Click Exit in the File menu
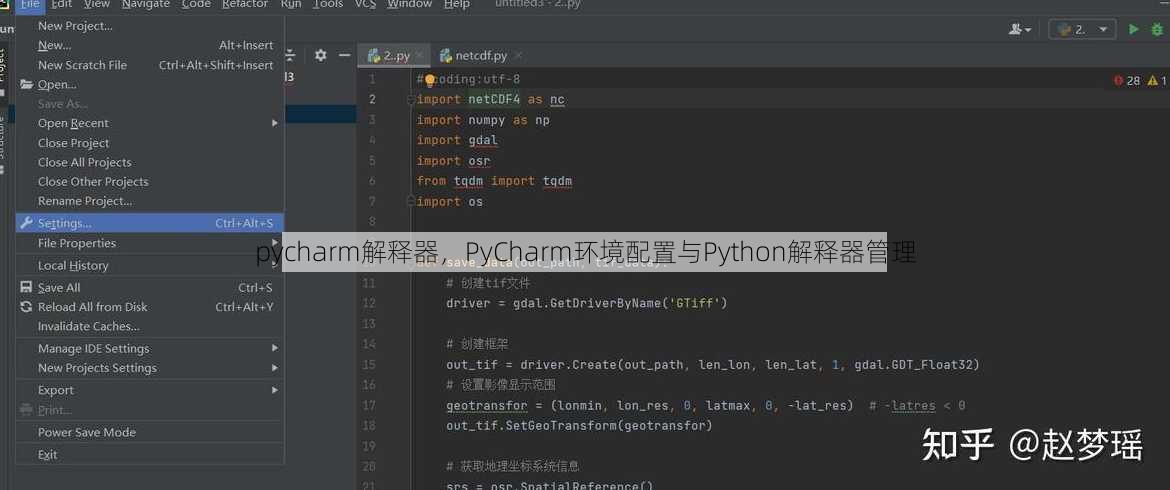The height and width of the screenshot is (490, 1170). click(x=149, y=454)
